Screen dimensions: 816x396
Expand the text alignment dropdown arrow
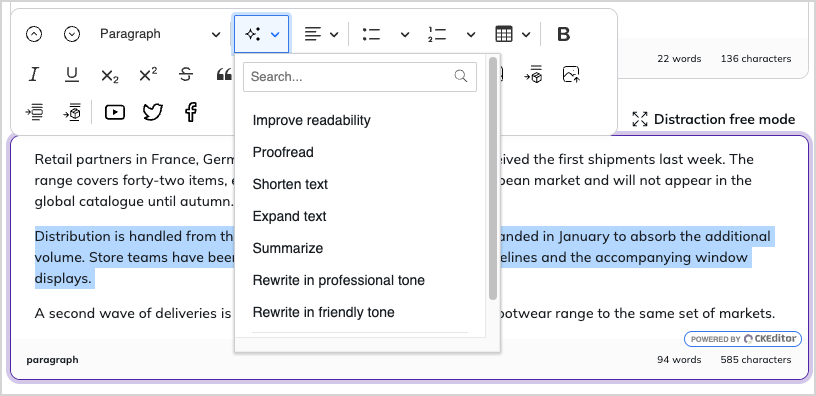pos(335,35)
